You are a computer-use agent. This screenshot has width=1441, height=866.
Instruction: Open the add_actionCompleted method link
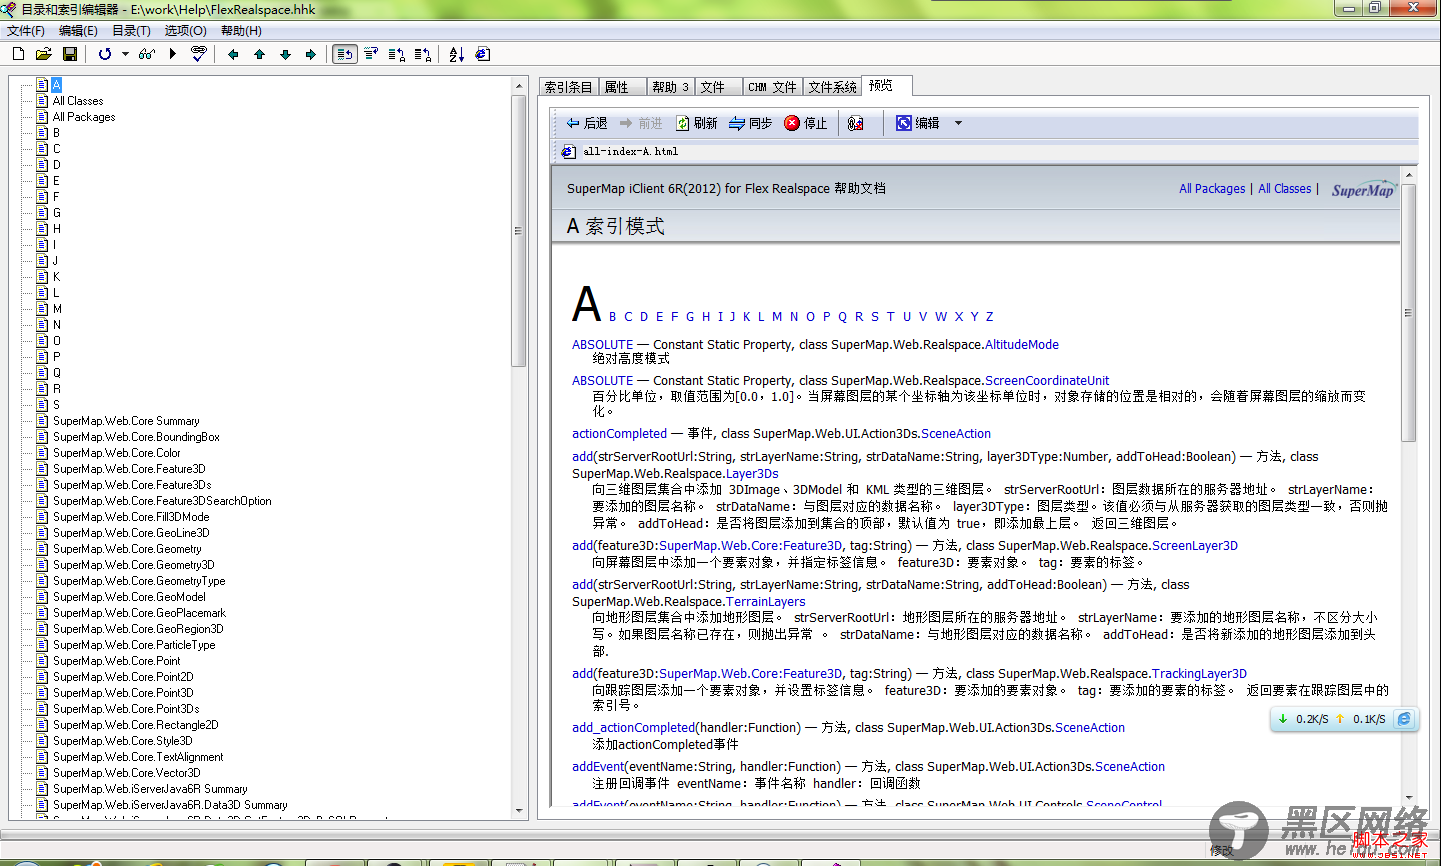tap(633, 727)
